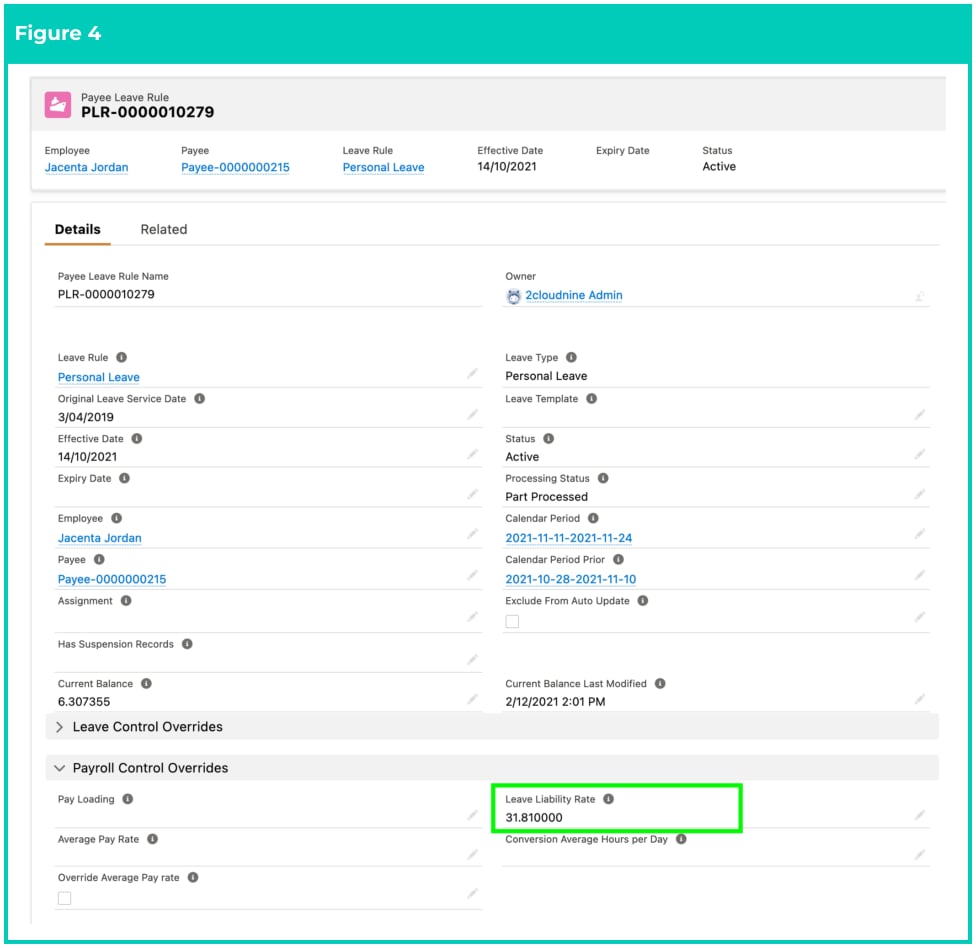Click info icon next to Expiry Date field
976x948 pixels.
coord(124,478)
